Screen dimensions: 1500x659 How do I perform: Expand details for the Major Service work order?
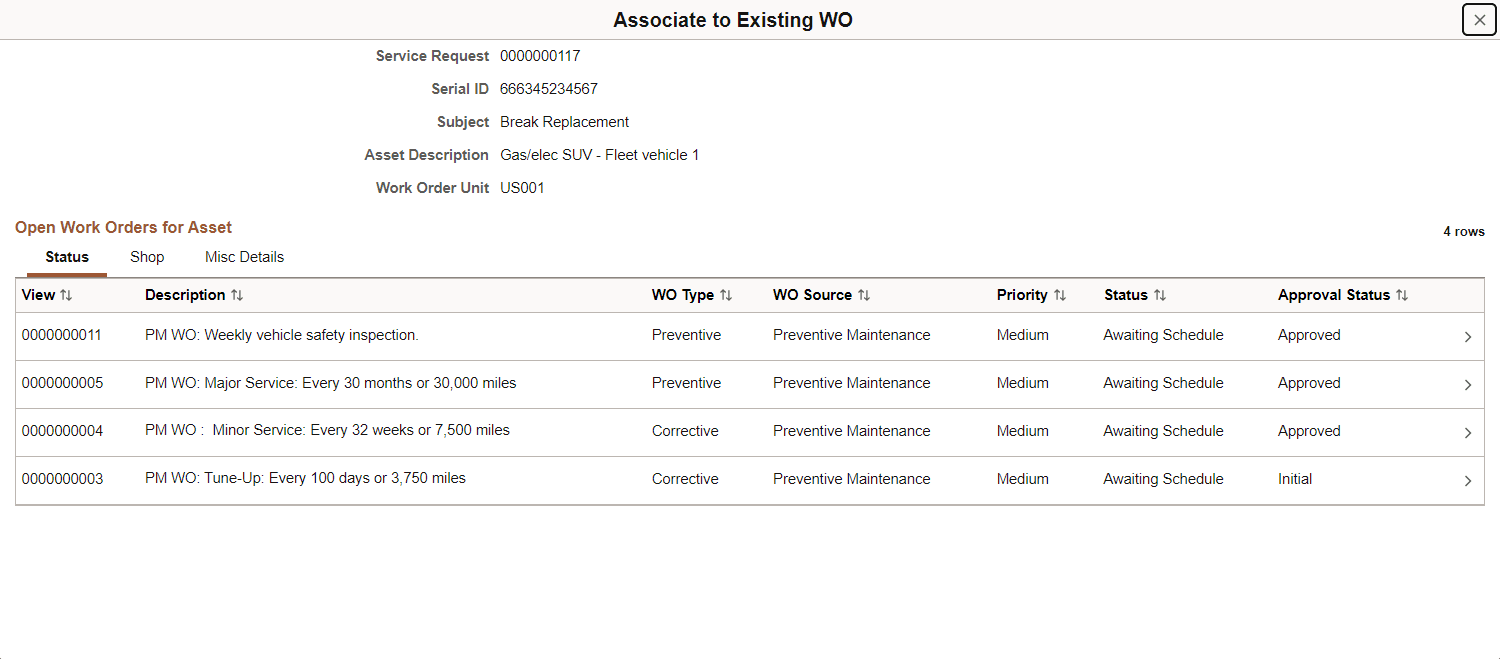coord(1467,384)
